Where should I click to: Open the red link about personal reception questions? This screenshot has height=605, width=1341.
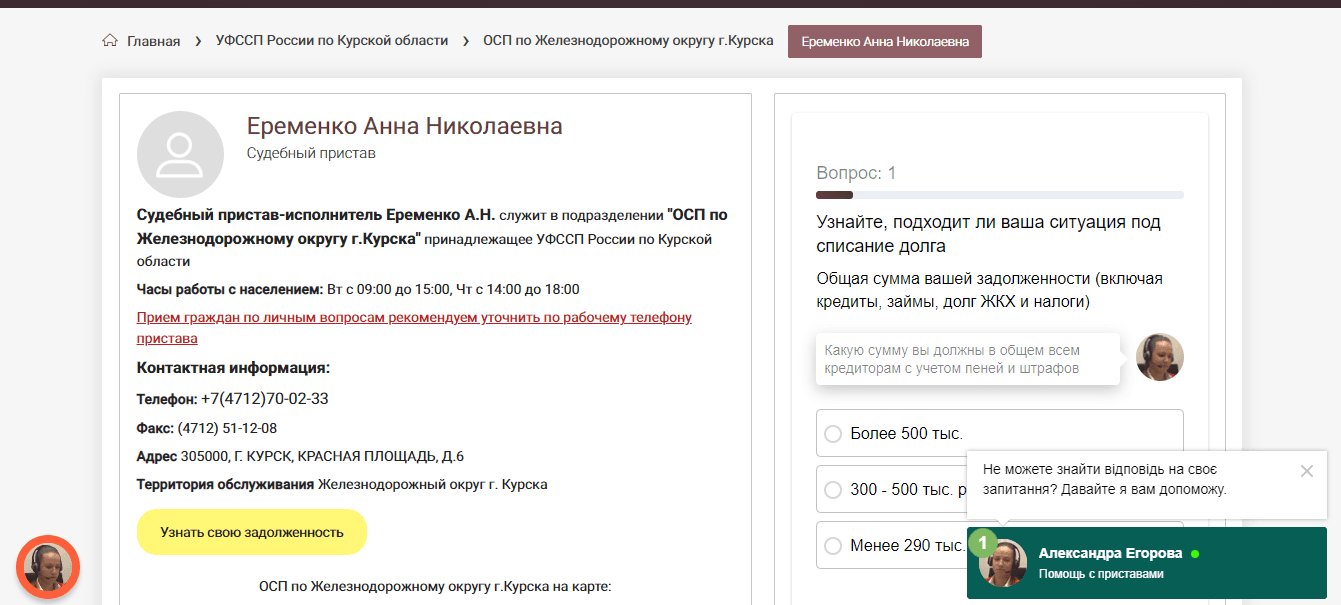click(x=413, y=317)
